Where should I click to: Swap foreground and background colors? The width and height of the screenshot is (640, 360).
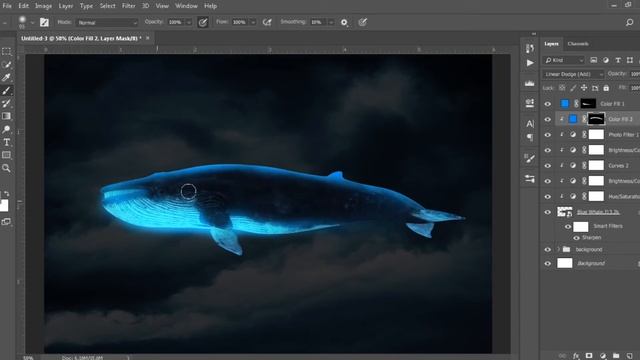point(7,193)
